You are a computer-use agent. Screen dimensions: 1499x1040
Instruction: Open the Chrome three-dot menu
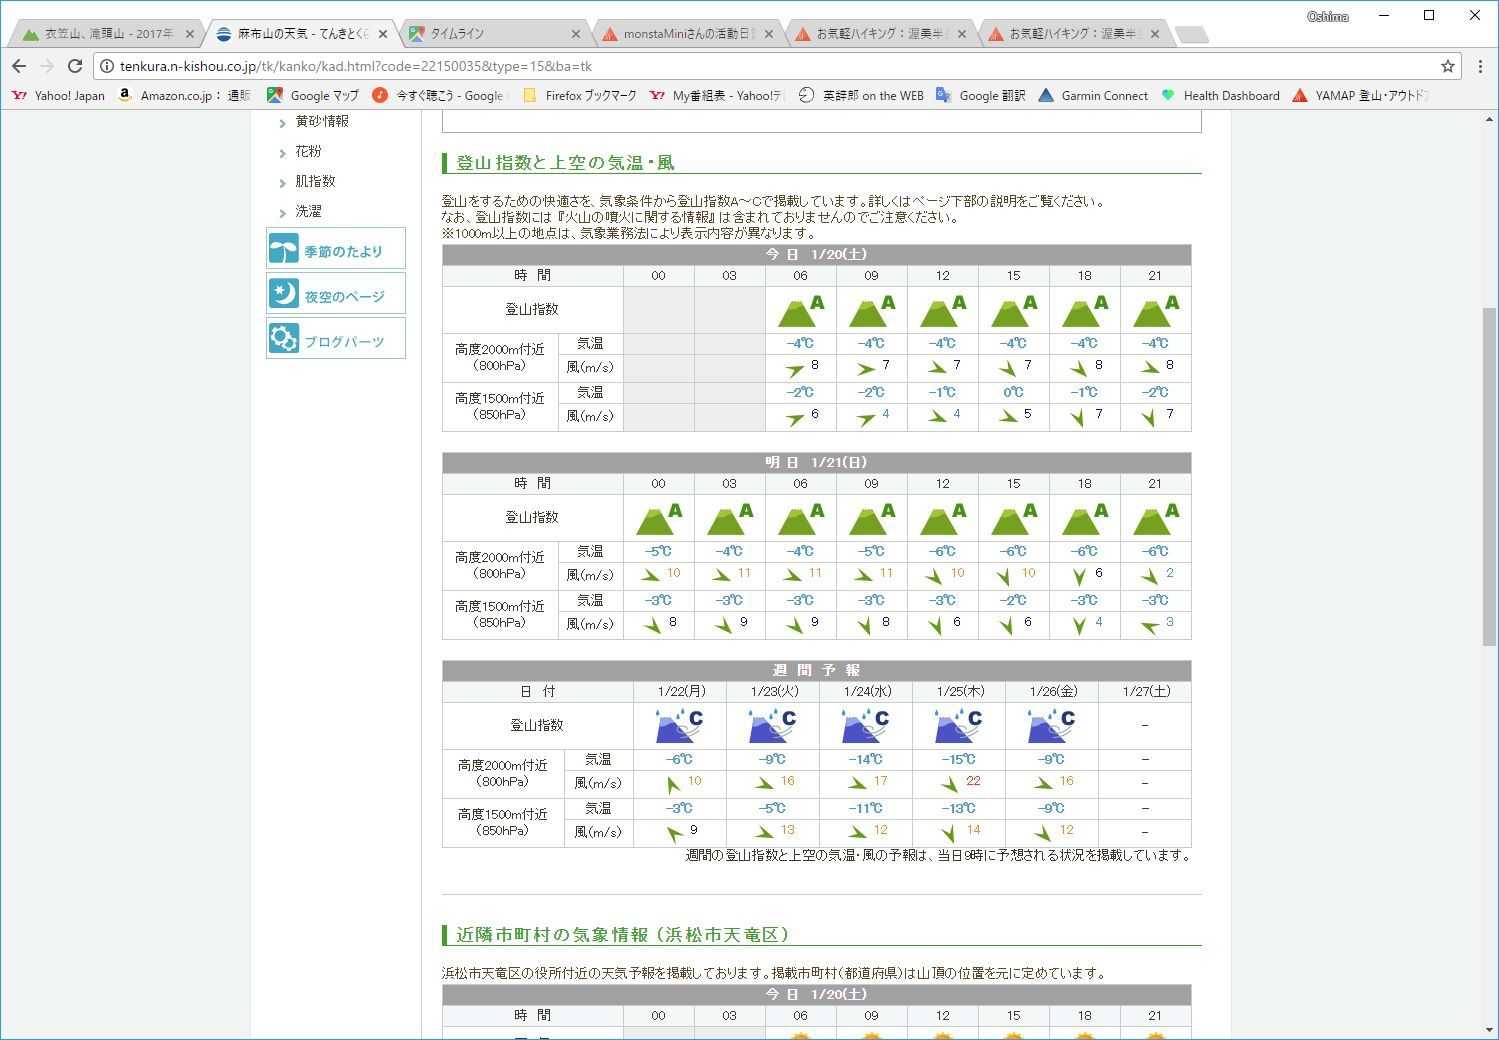(x=1480, y=66)
